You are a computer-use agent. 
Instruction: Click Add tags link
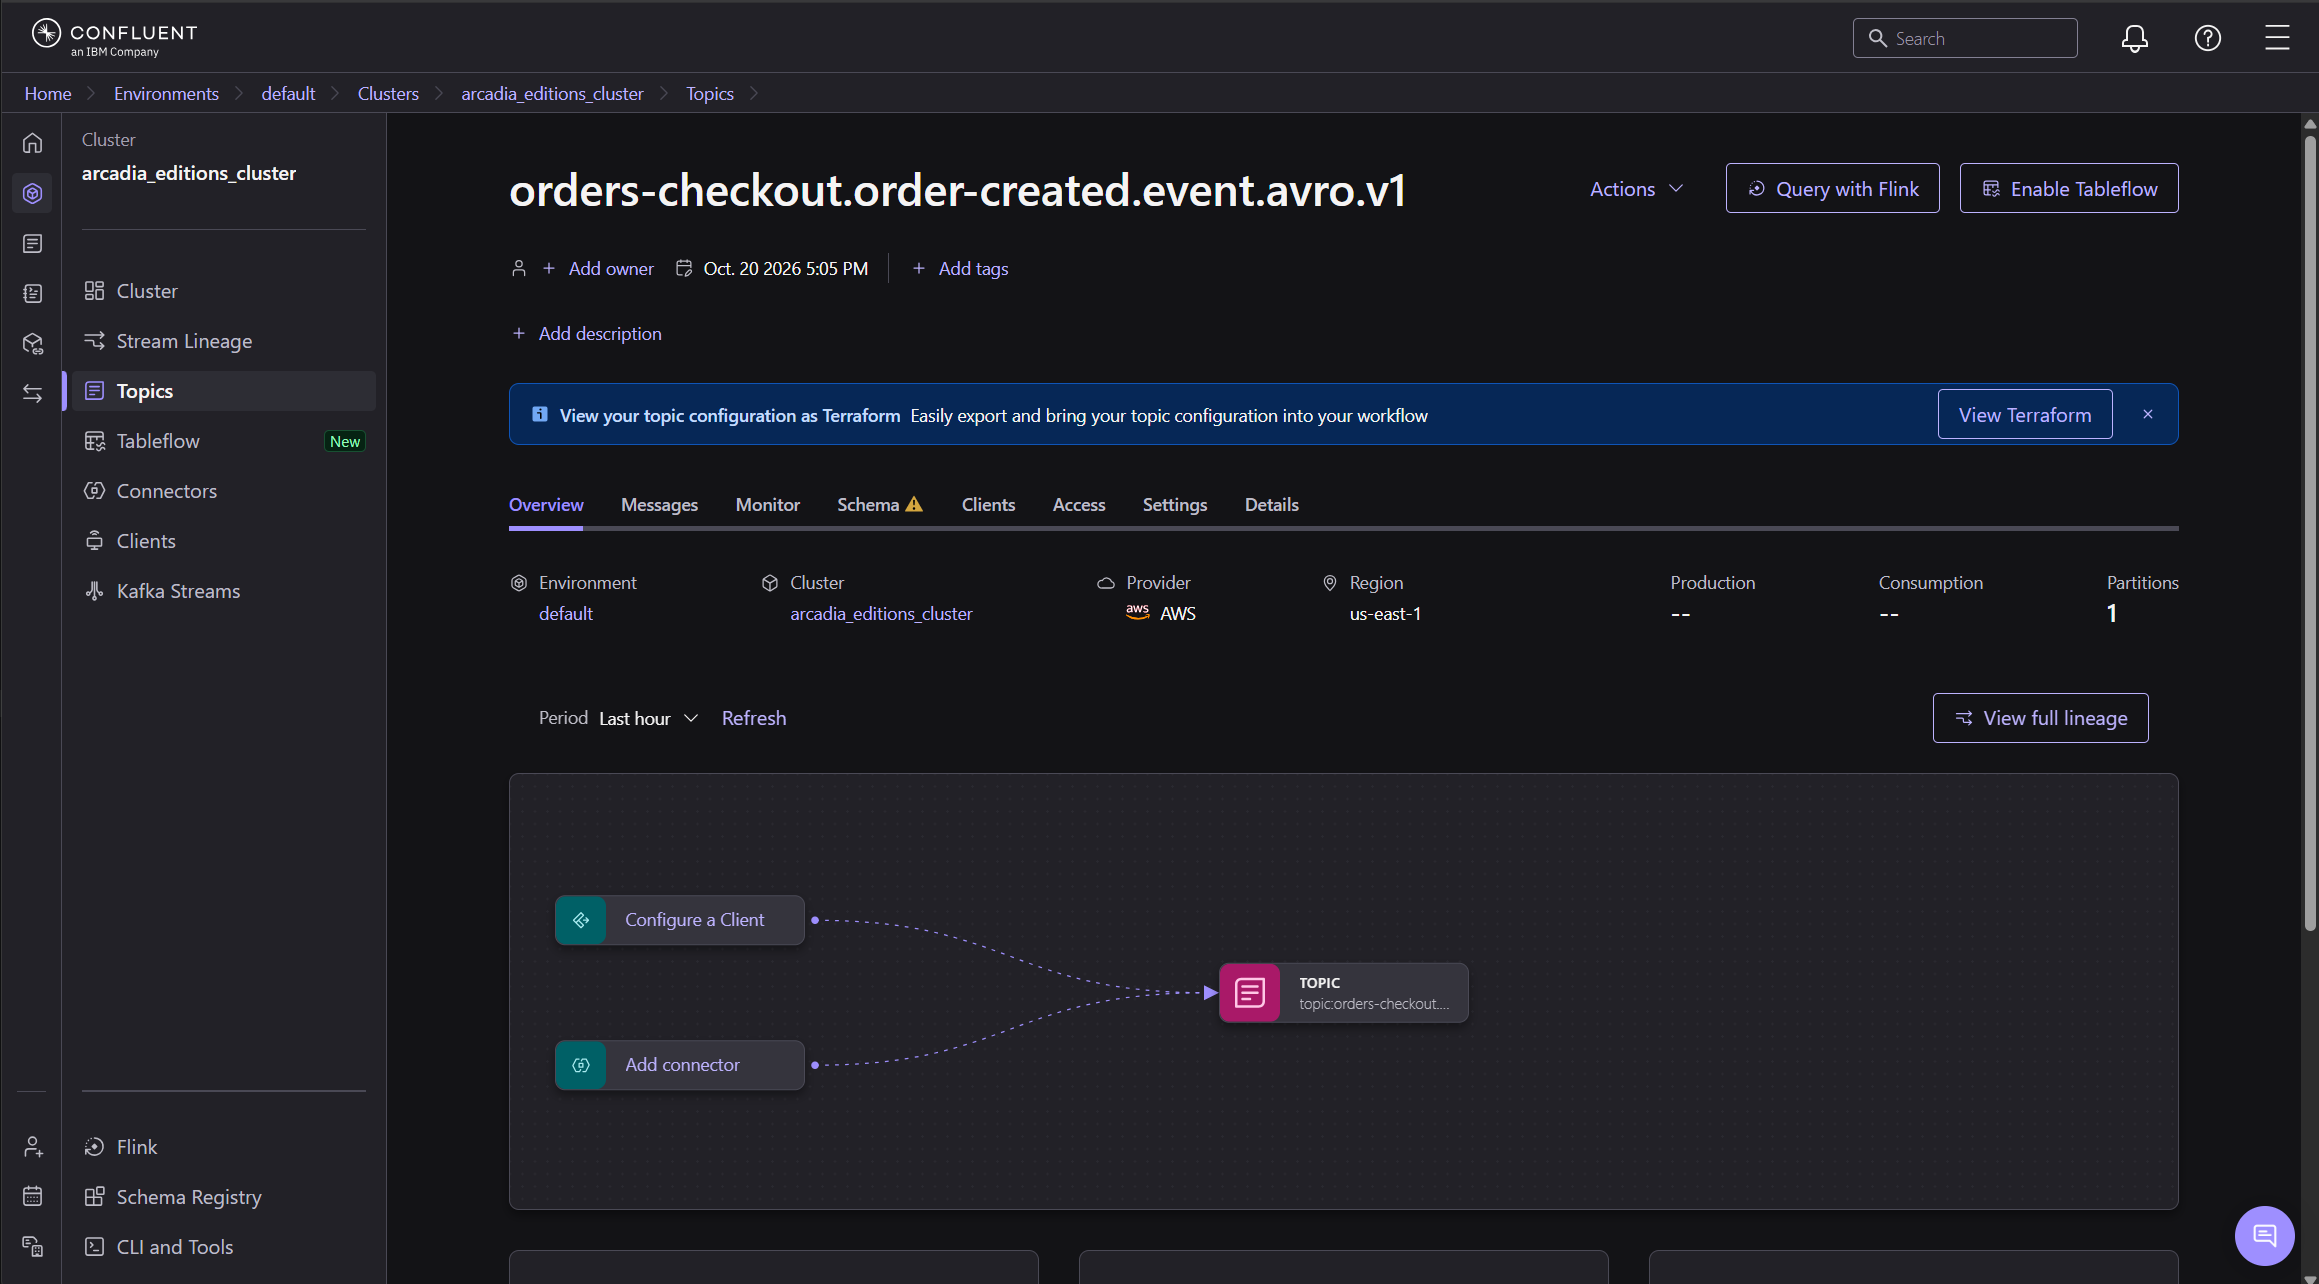(x=960, y=268)
